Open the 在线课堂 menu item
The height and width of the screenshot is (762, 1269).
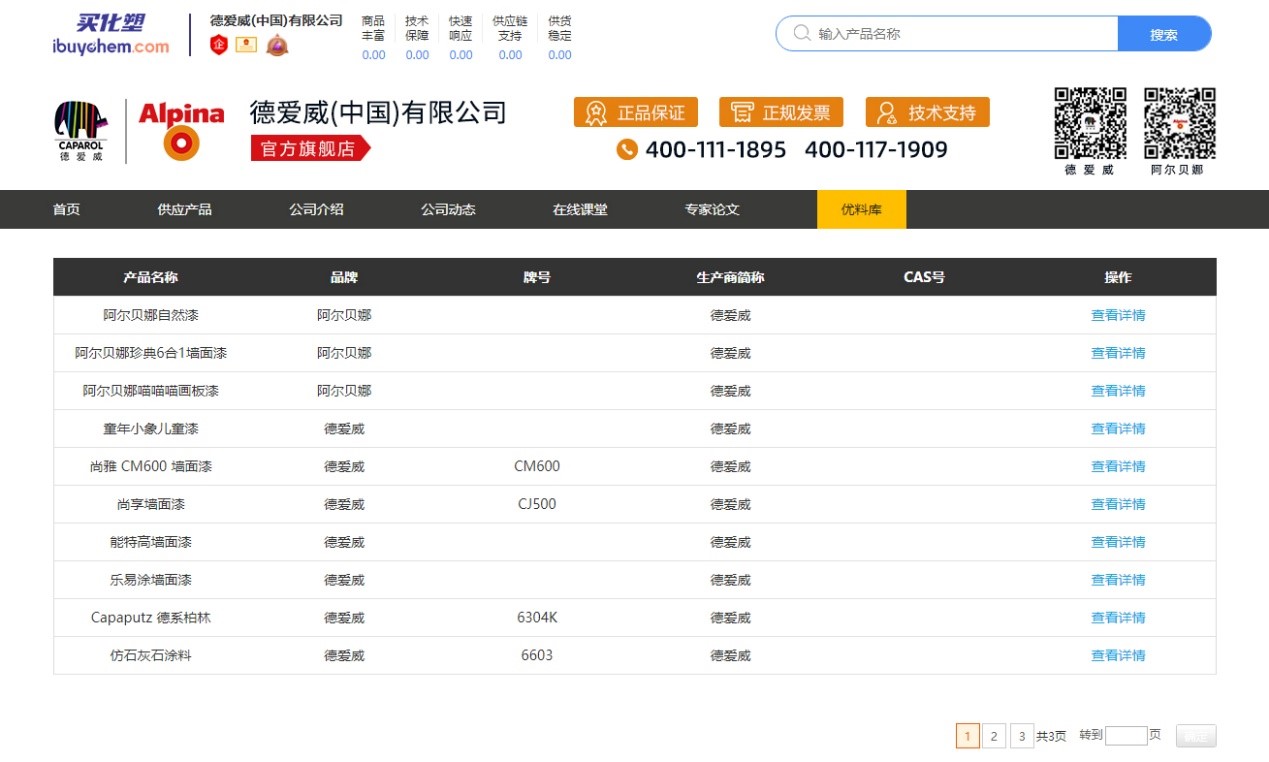(580, 210)
